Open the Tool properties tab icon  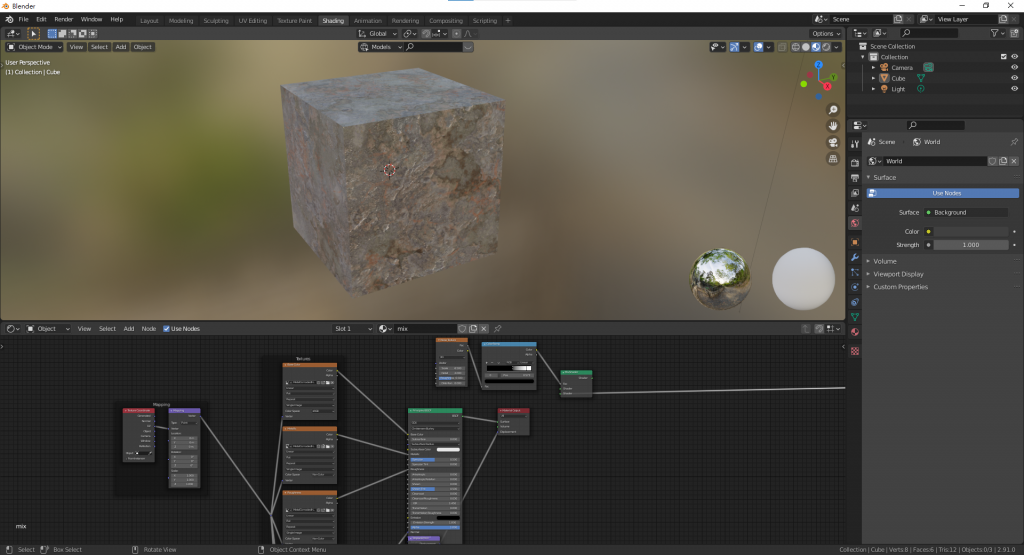click(854, 144)
